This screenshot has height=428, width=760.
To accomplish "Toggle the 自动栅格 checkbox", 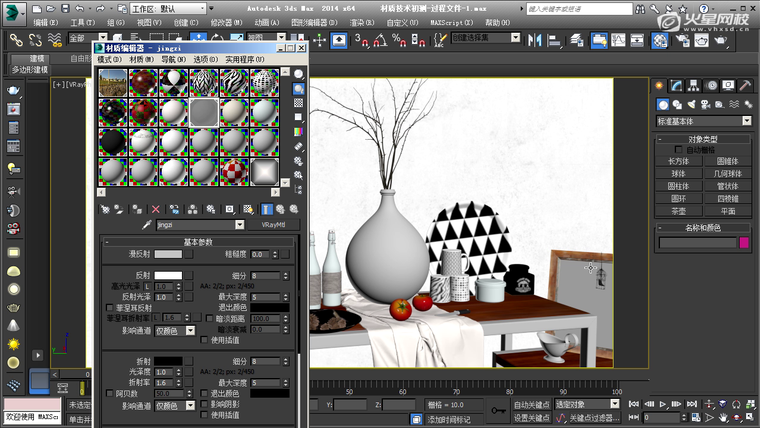I will pyautogui.click(x=678, y=149).
